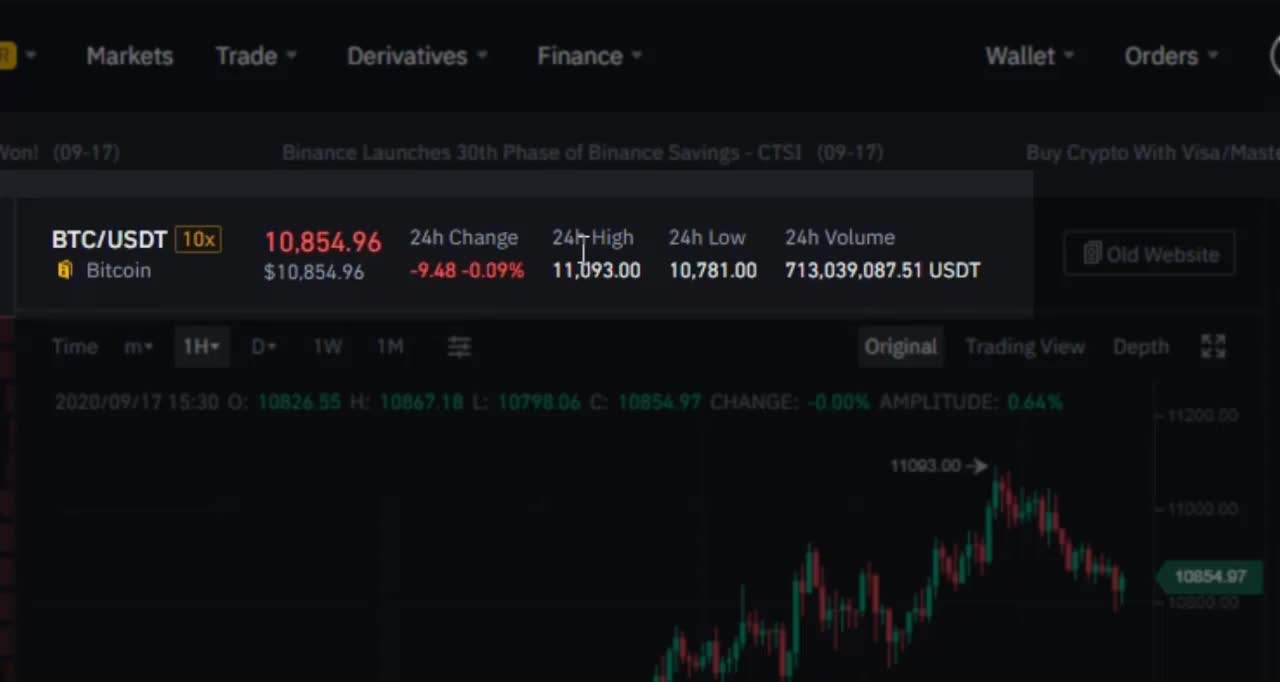The image size is (1280, 682).
Task: Click the Bitcoin coin info icon
Action: tap(65, 270)
